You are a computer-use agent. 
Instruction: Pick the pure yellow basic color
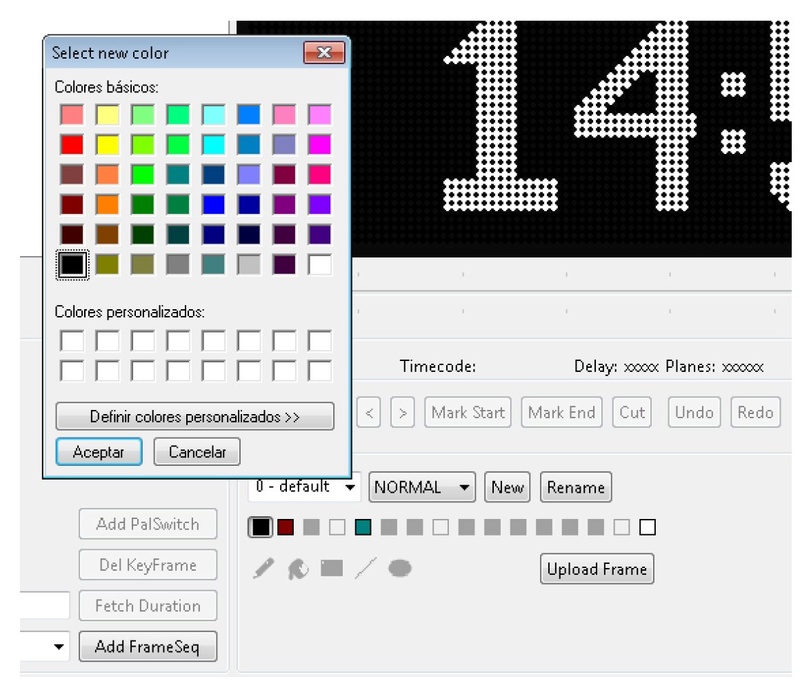pos(108,144)
